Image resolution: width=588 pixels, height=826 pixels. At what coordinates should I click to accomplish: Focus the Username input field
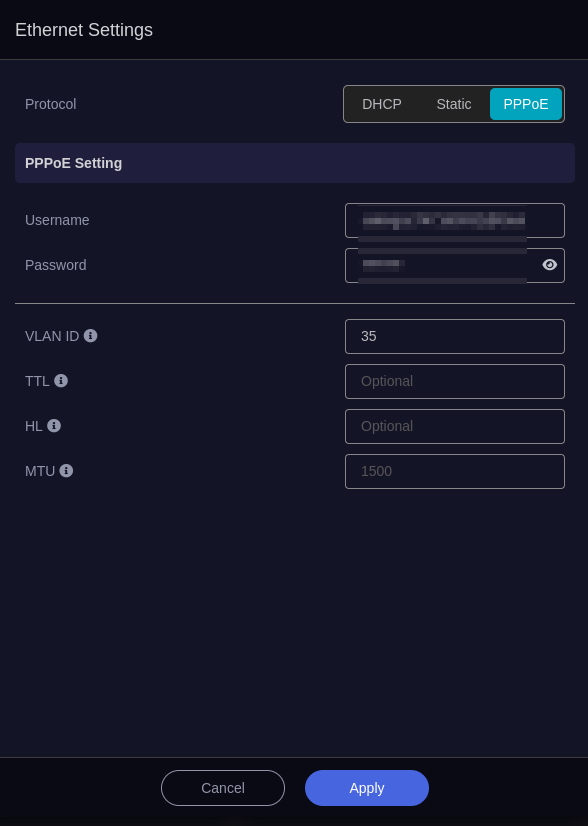[455, 220]
